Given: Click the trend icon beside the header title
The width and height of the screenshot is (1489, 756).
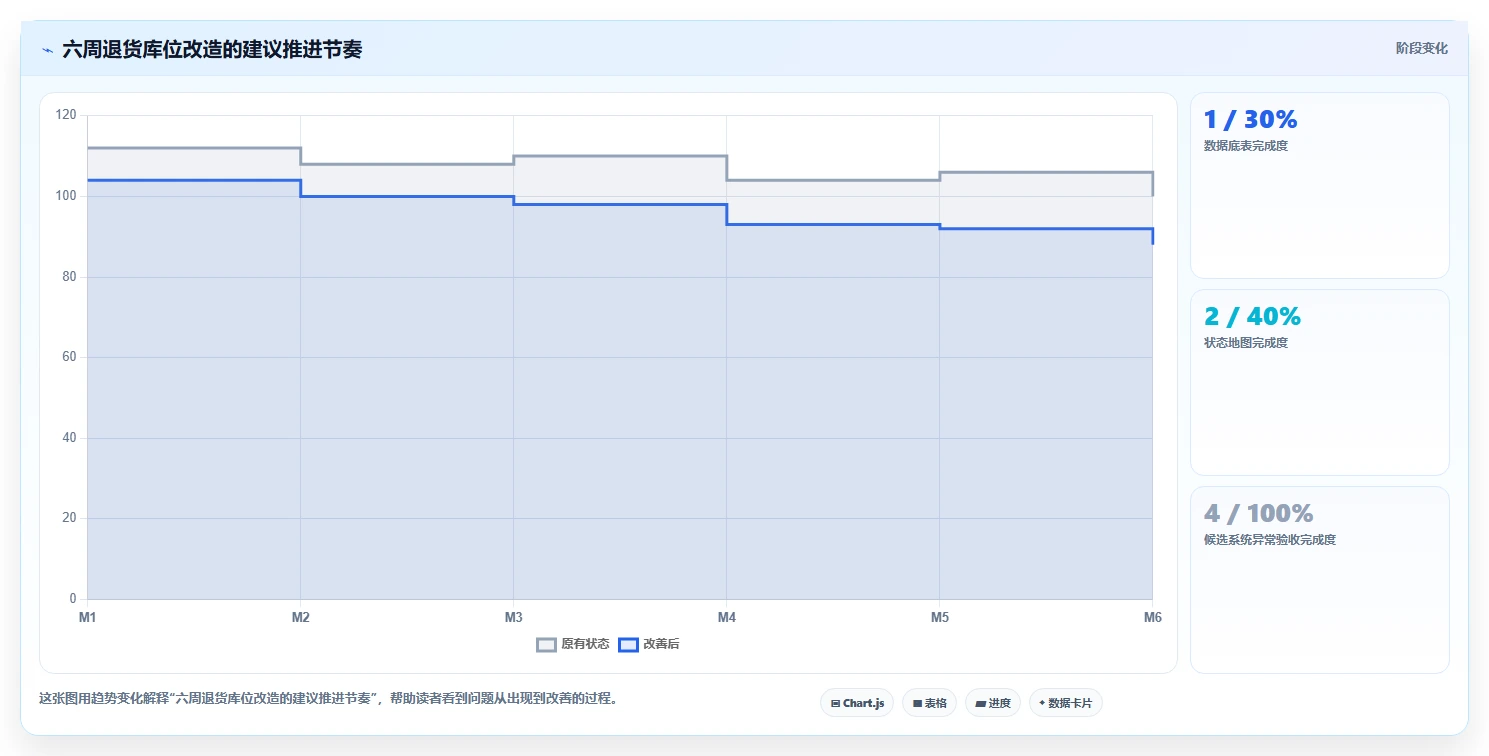Looking at the screenshot, I should click(48, 50).
